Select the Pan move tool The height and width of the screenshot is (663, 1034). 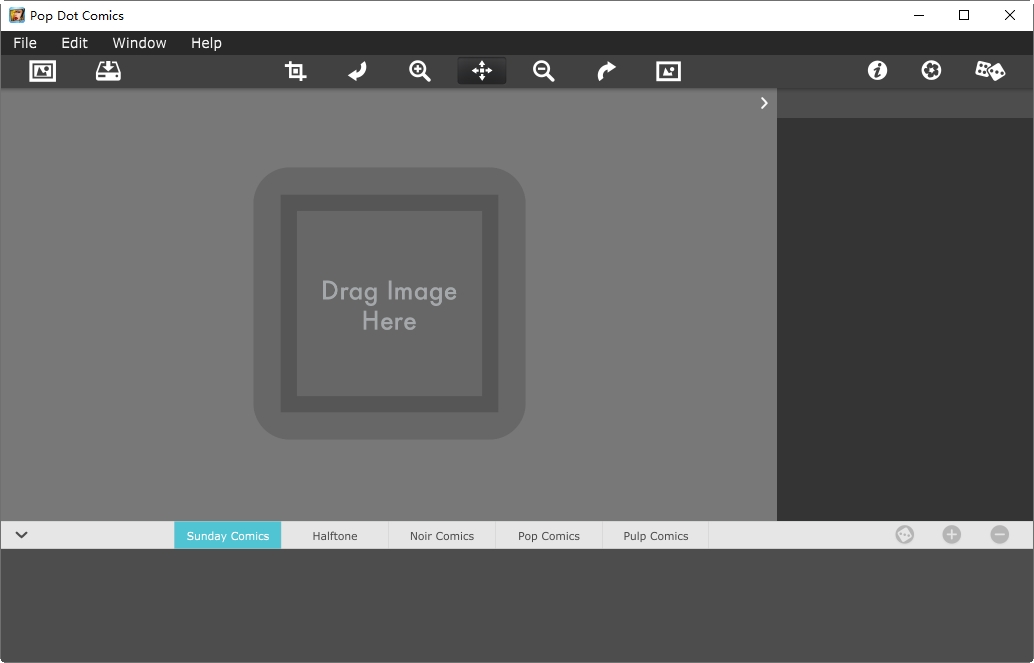coord(482,71)
